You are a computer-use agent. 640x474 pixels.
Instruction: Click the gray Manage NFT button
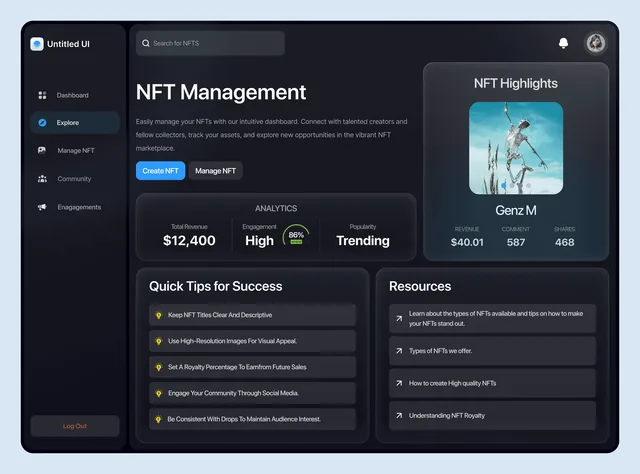pyautogui.click(x=216, y=171)
